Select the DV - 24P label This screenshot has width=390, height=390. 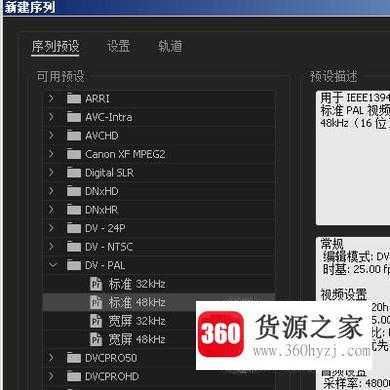[x=105, y=228]
